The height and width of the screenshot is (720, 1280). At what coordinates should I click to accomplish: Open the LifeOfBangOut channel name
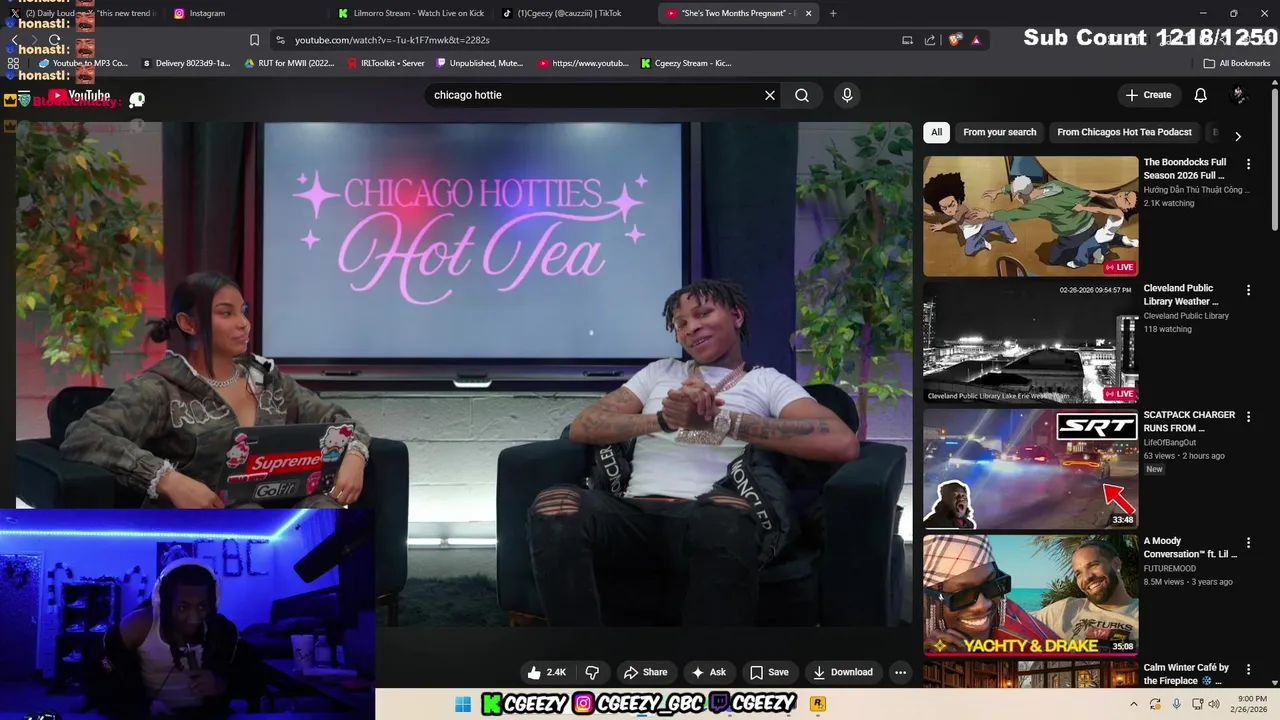[x=1170, y=442]
